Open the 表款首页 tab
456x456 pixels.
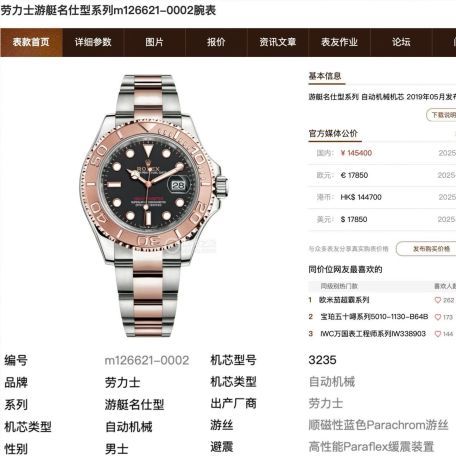tap(31, 42)
